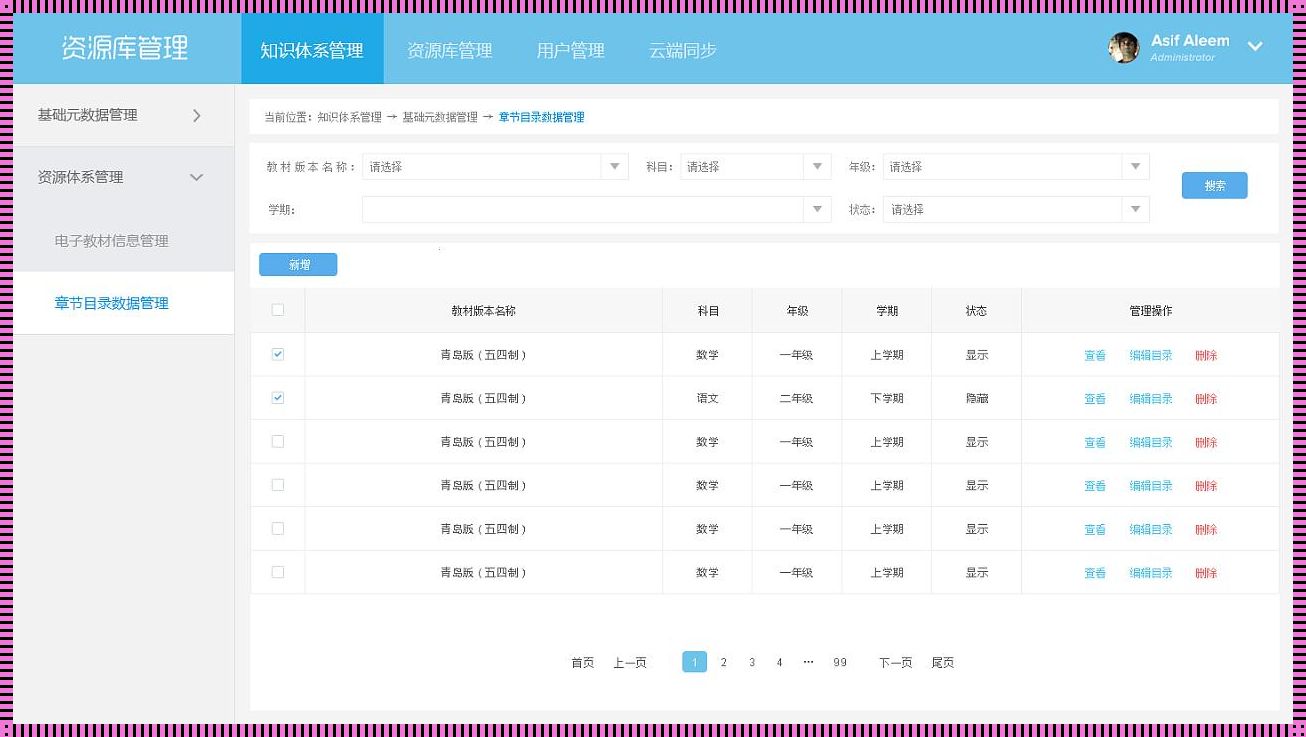Uncheck the checked checkbox of the 数学 row
The width and height of the screenshot is (1306, 737).
click(278, 354)
